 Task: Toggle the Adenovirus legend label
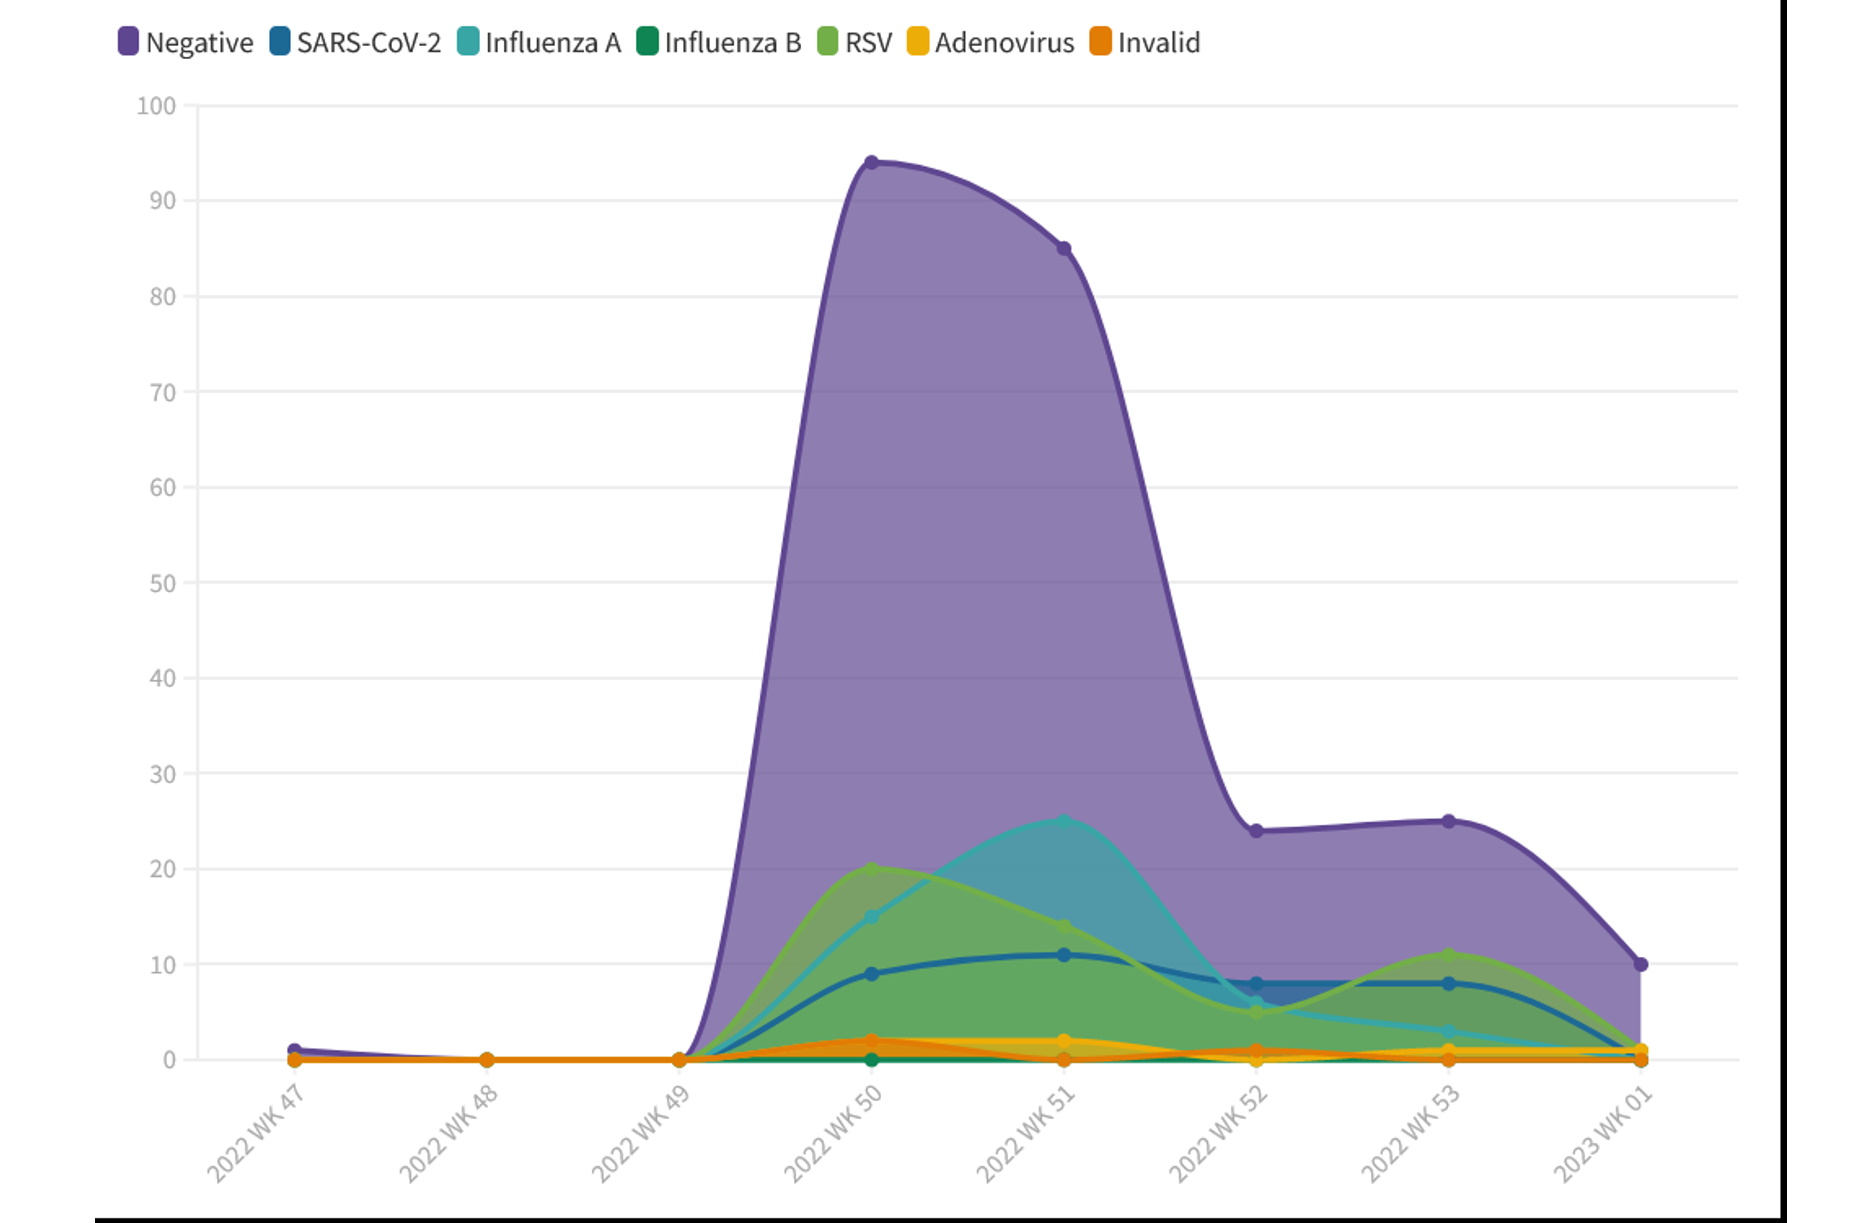[1004, 43]
